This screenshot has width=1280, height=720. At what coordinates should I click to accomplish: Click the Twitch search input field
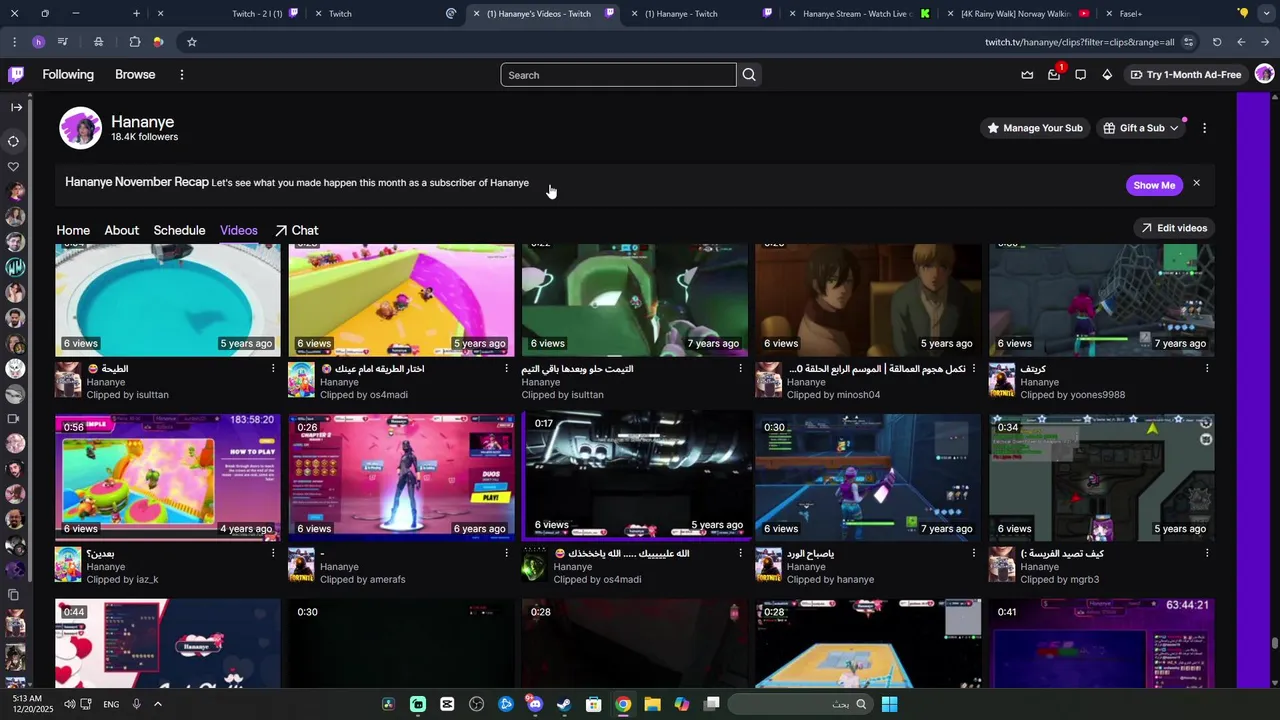point(618,75)
